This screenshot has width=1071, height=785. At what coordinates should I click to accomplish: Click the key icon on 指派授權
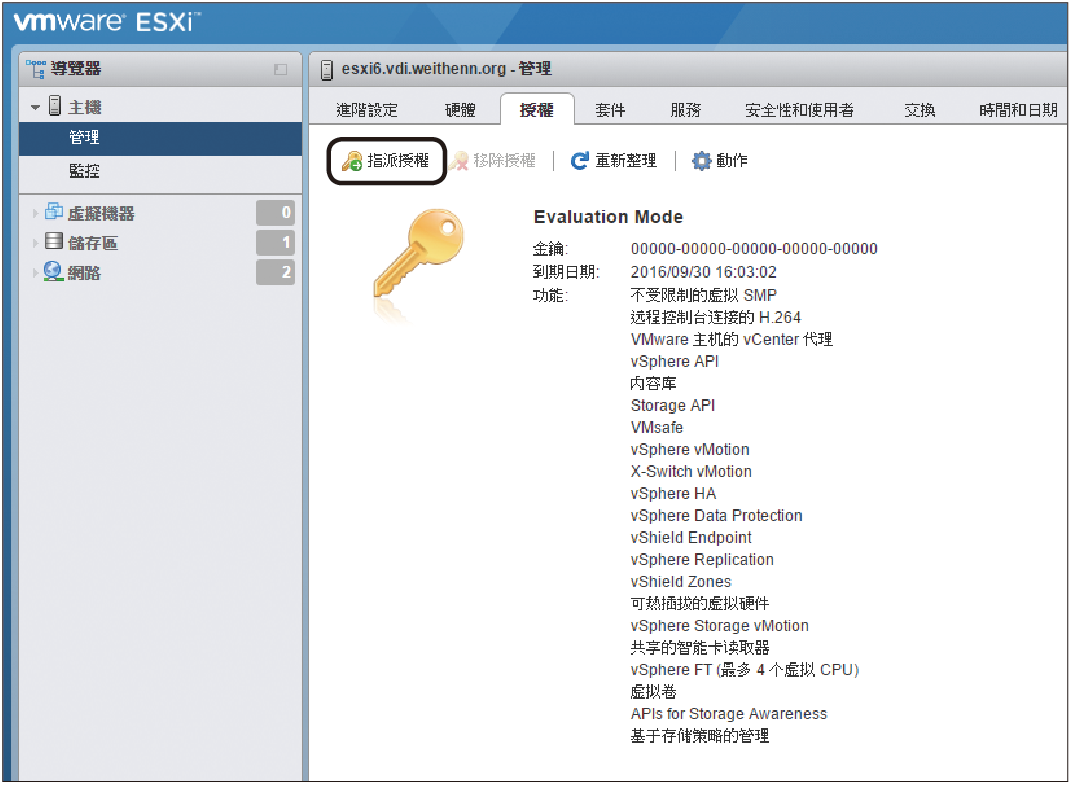pyautogui.click(x=352, y=161)
